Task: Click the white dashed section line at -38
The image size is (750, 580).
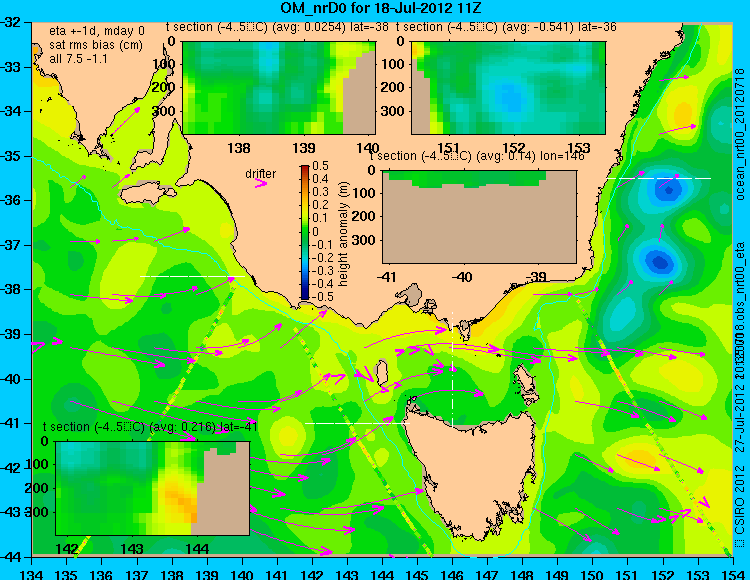Action: point(192,276)
